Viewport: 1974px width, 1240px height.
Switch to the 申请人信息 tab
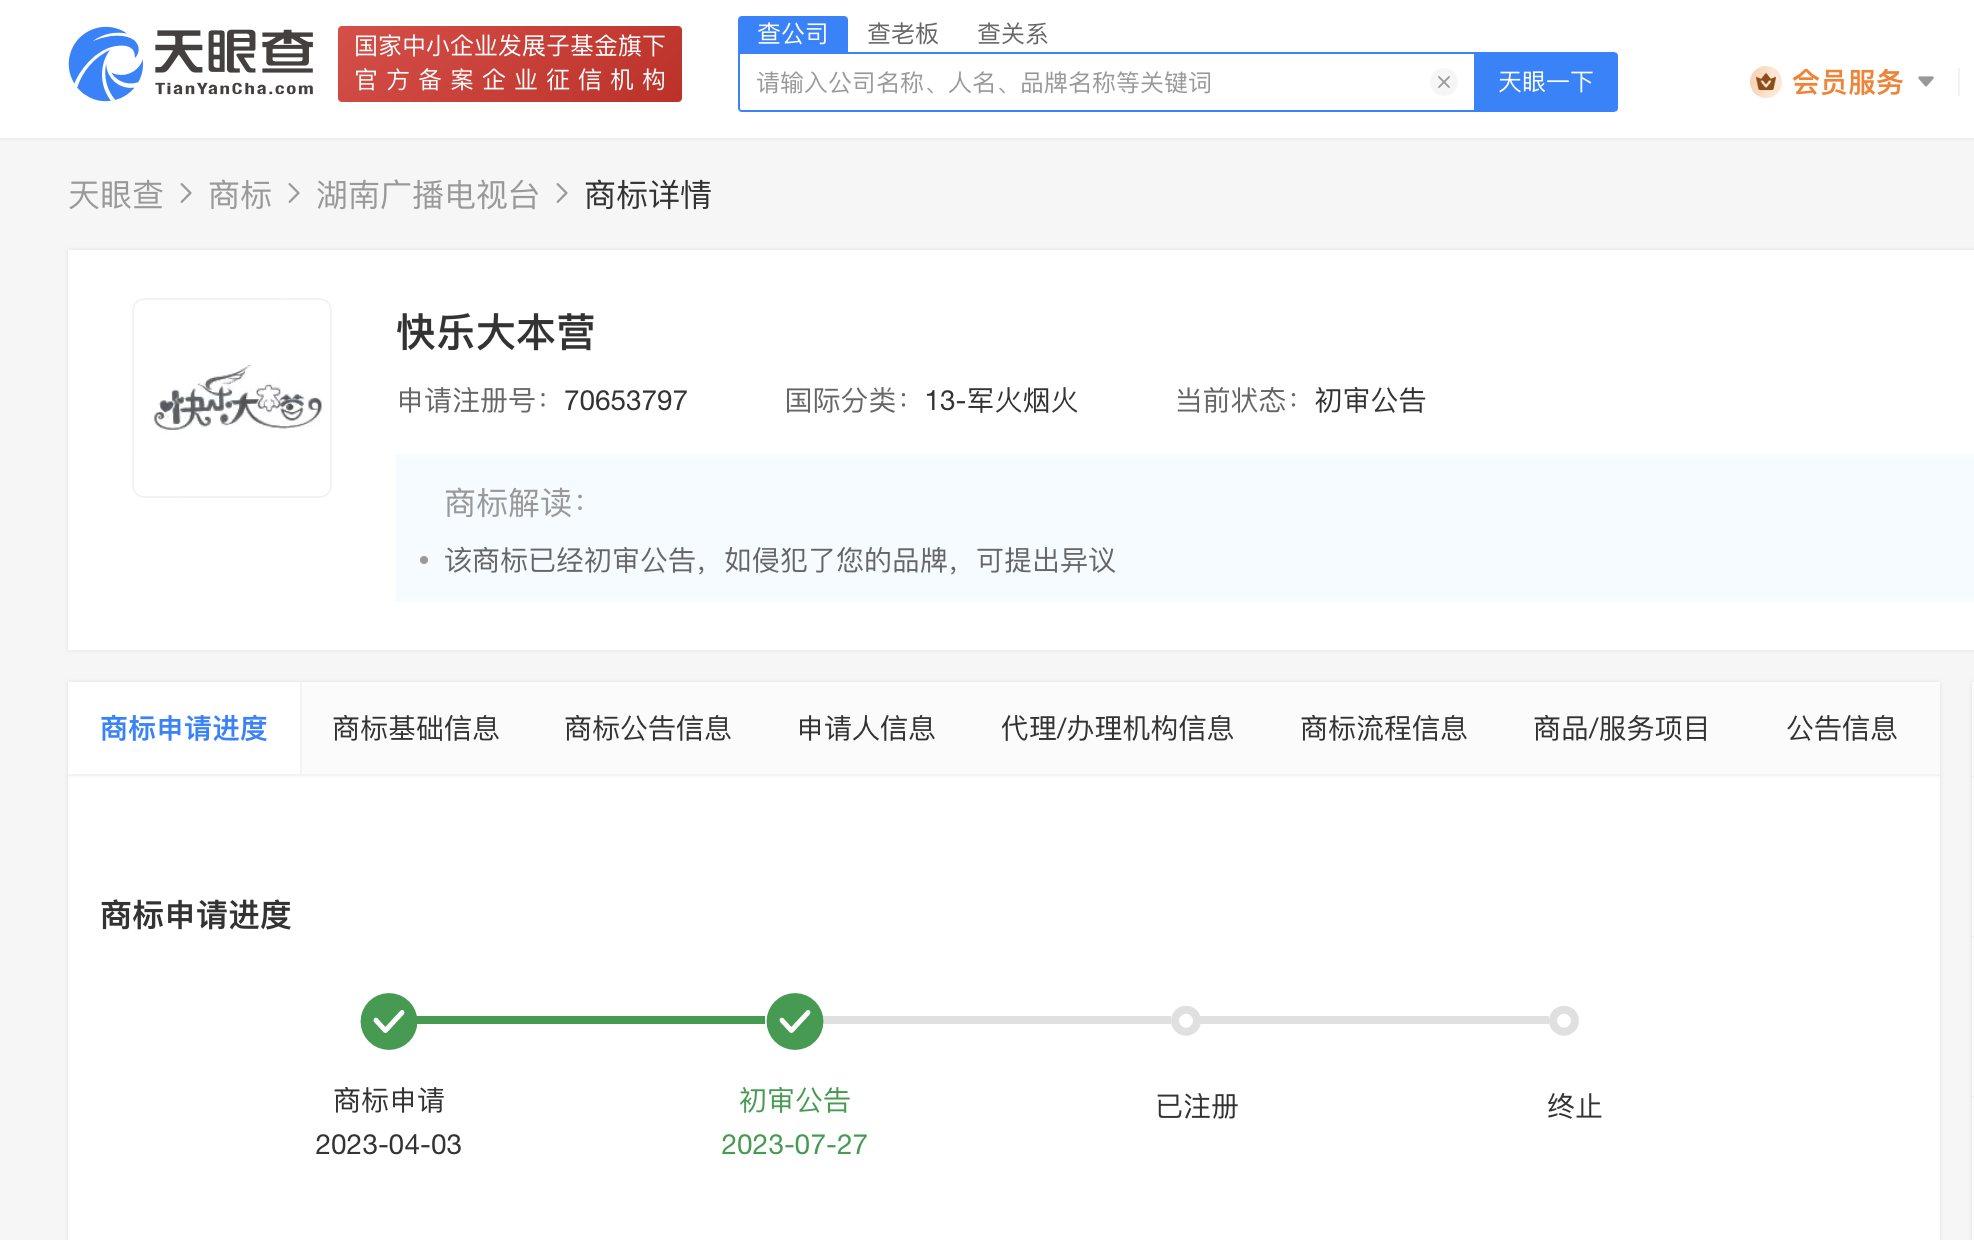click(866, 728)
